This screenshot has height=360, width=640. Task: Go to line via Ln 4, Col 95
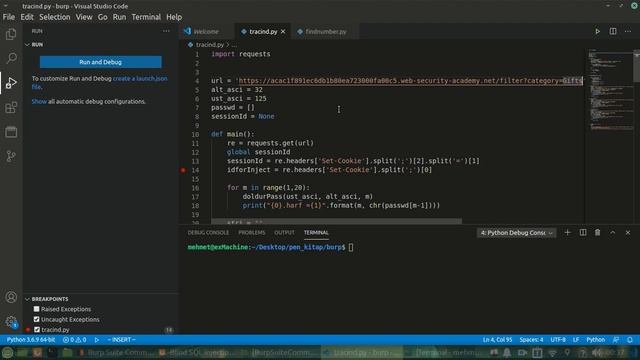(497, 340)
